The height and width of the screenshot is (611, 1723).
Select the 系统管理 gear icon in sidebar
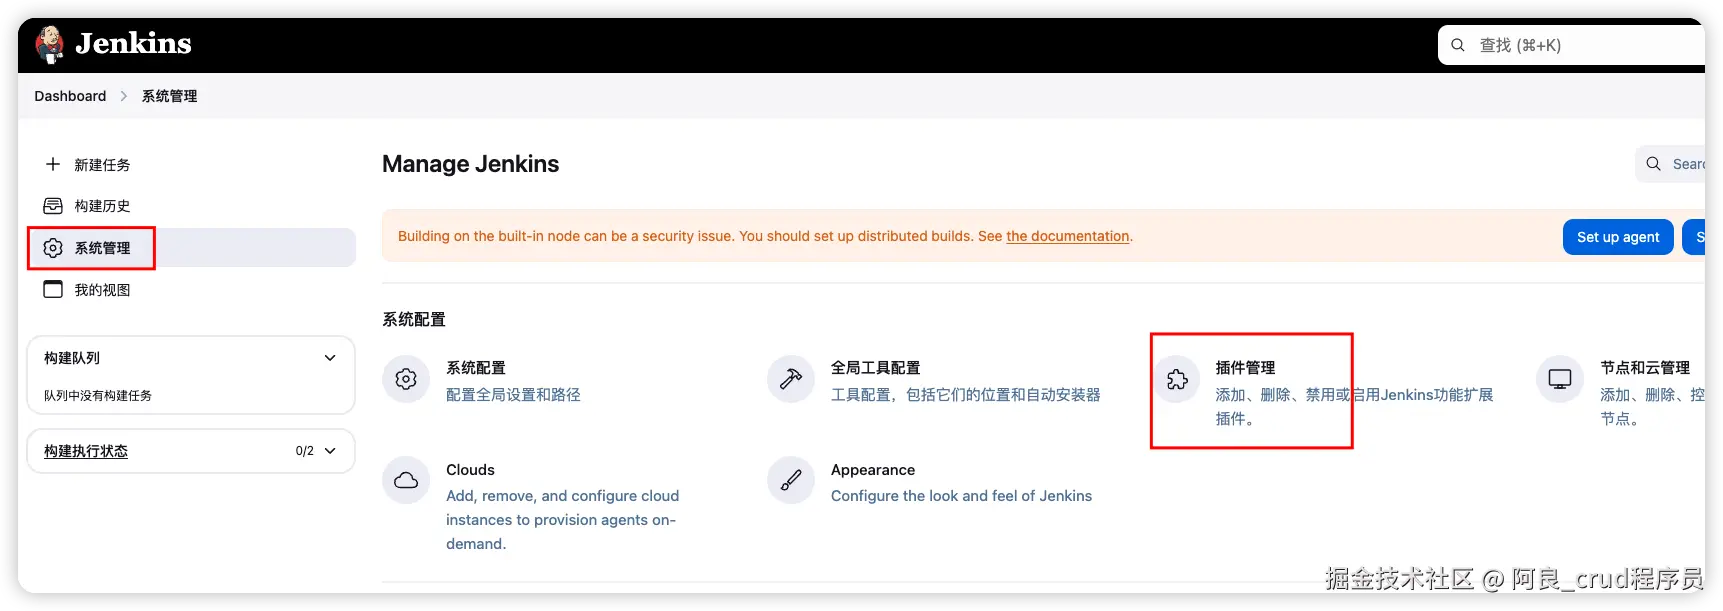click(53, 248)
